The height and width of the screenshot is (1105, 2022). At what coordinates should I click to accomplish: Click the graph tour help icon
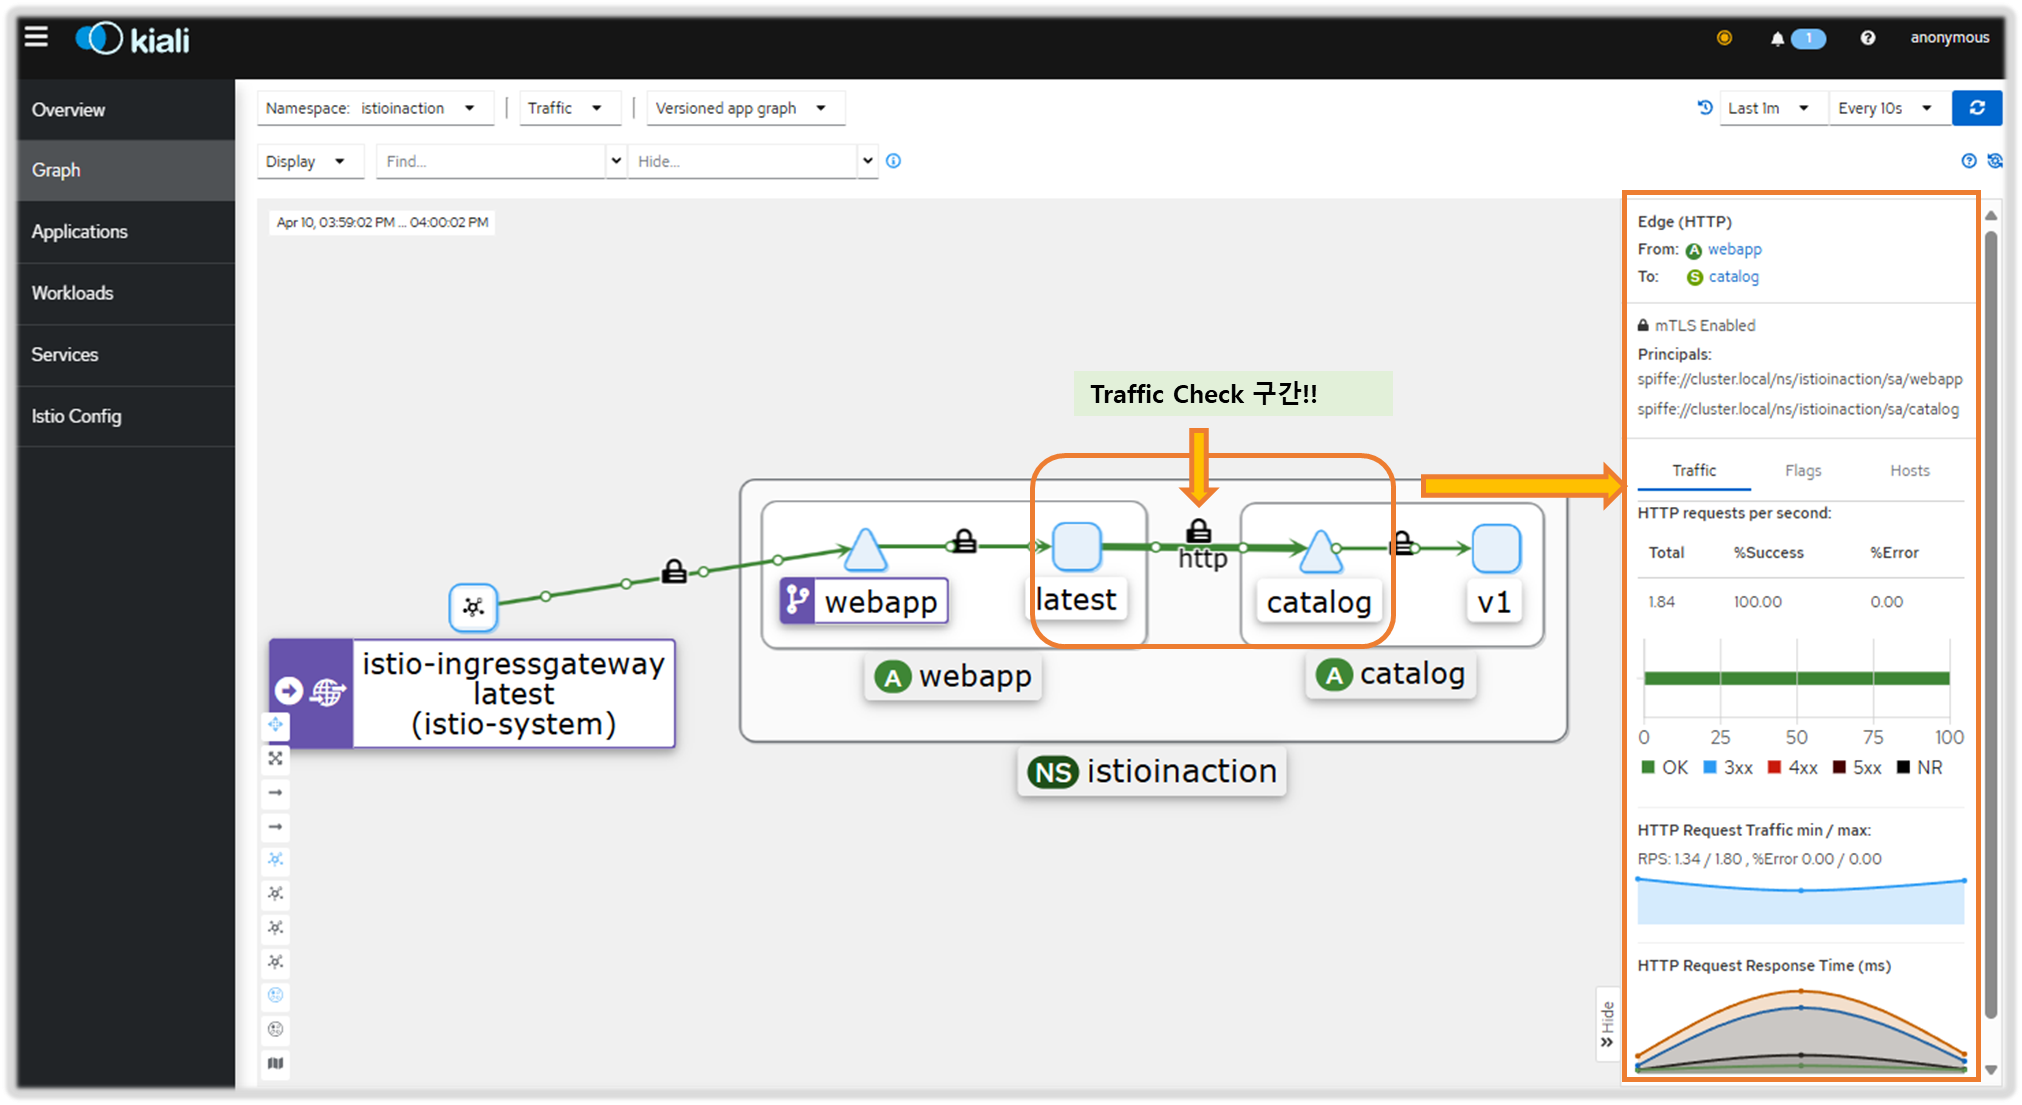click(x=1968, y=161)
